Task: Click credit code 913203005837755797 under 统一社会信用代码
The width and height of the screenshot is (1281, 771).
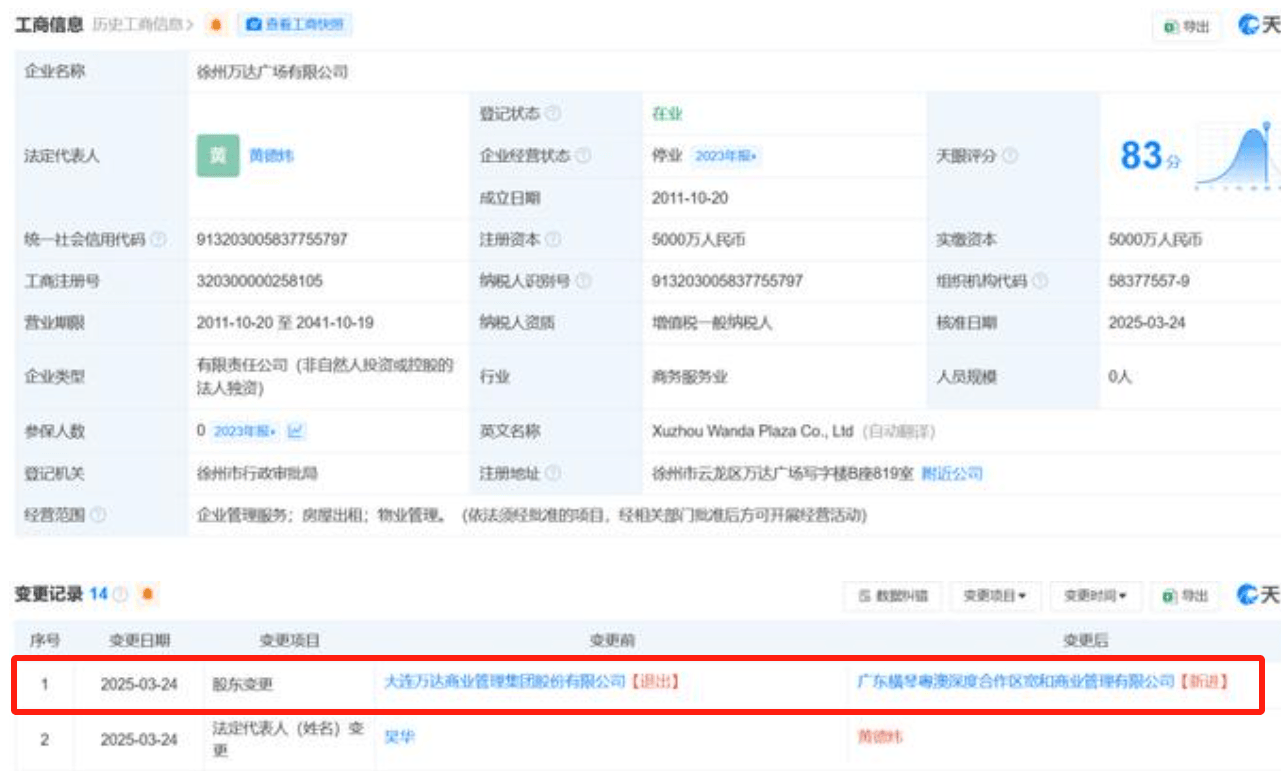Action: click(272, 240)
